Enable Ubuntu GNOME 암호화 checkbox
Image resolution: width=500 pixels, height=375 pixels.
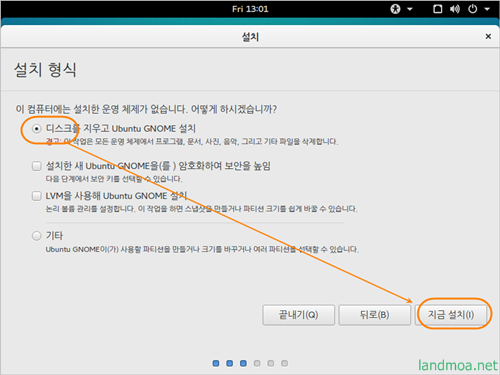coord(37,166)
